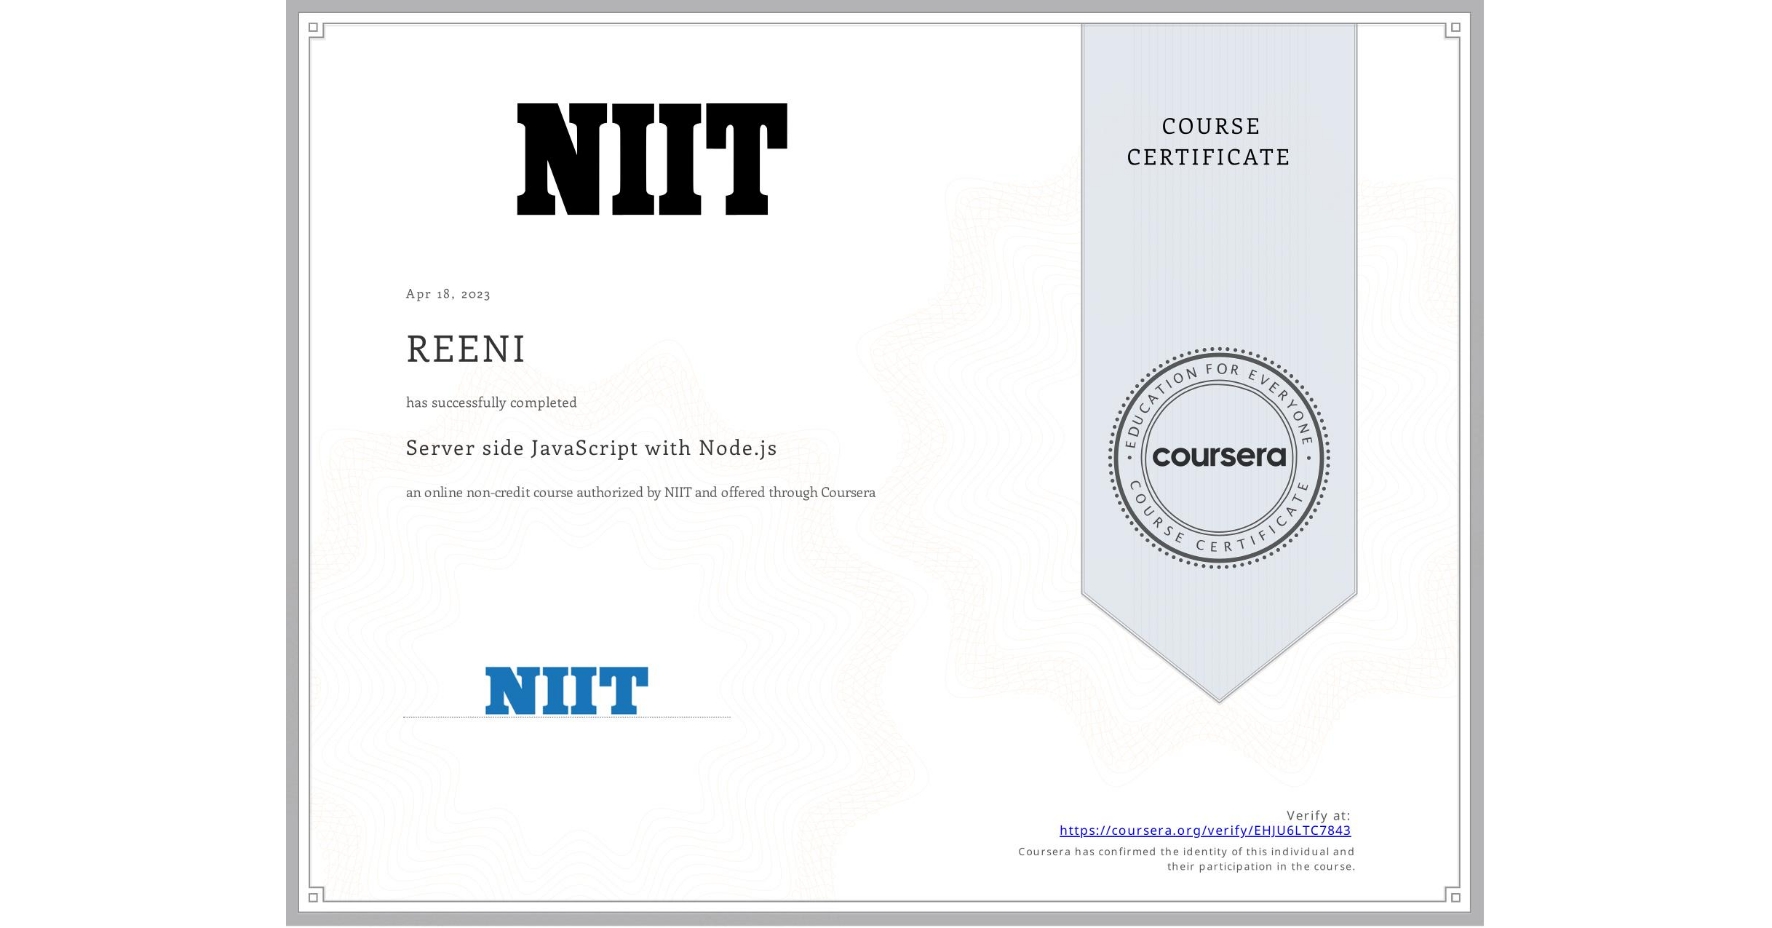Click the 'an online non-credit course' line

(640, 492)
